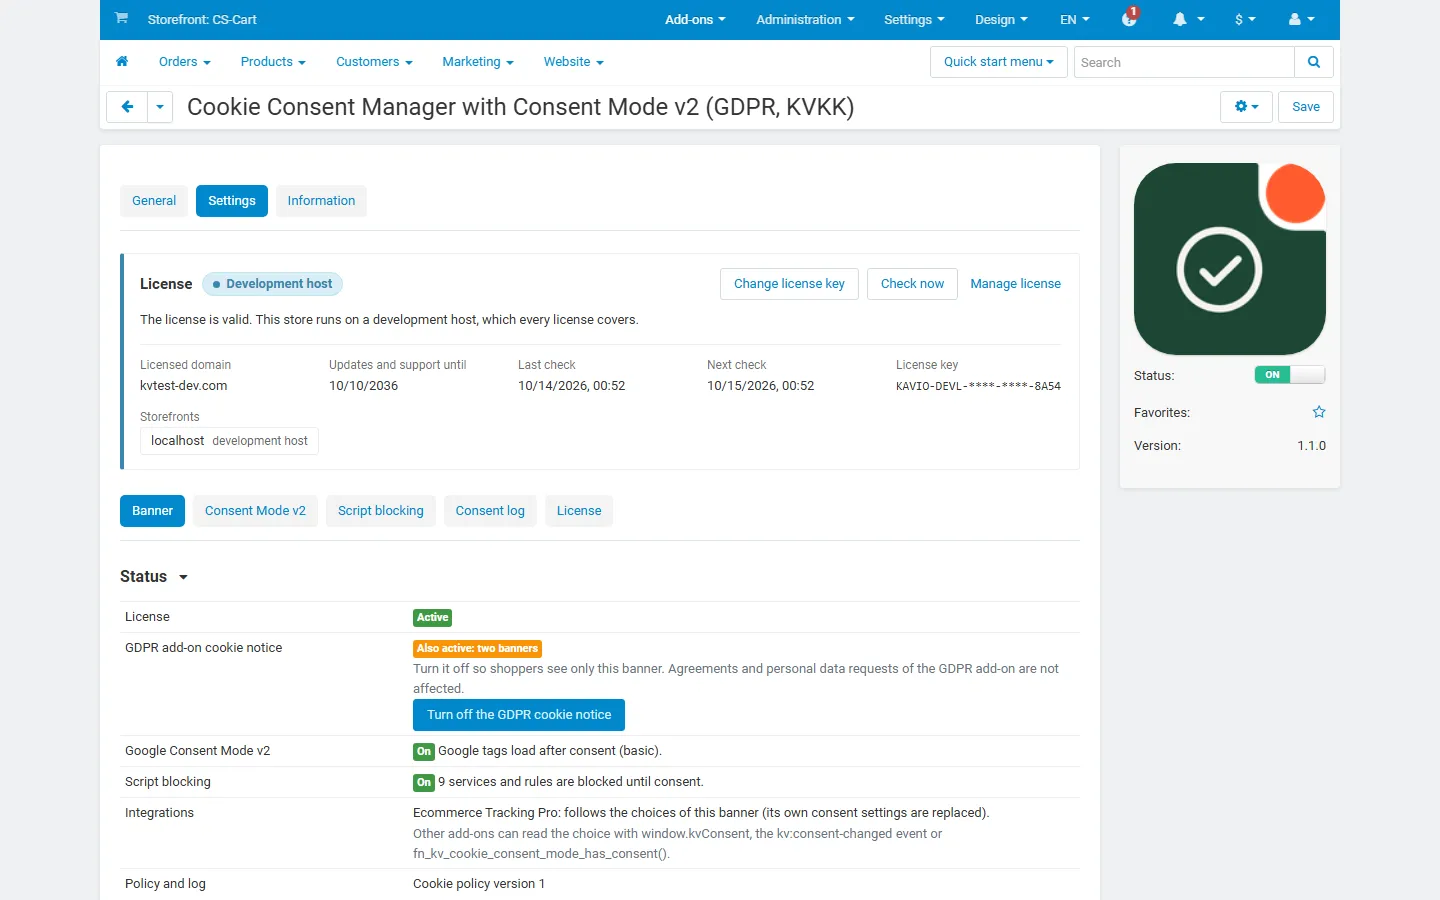Change language via EN dropdown
The width and height of the screenshot is (1440, 900).
(x=1075, y=19)
